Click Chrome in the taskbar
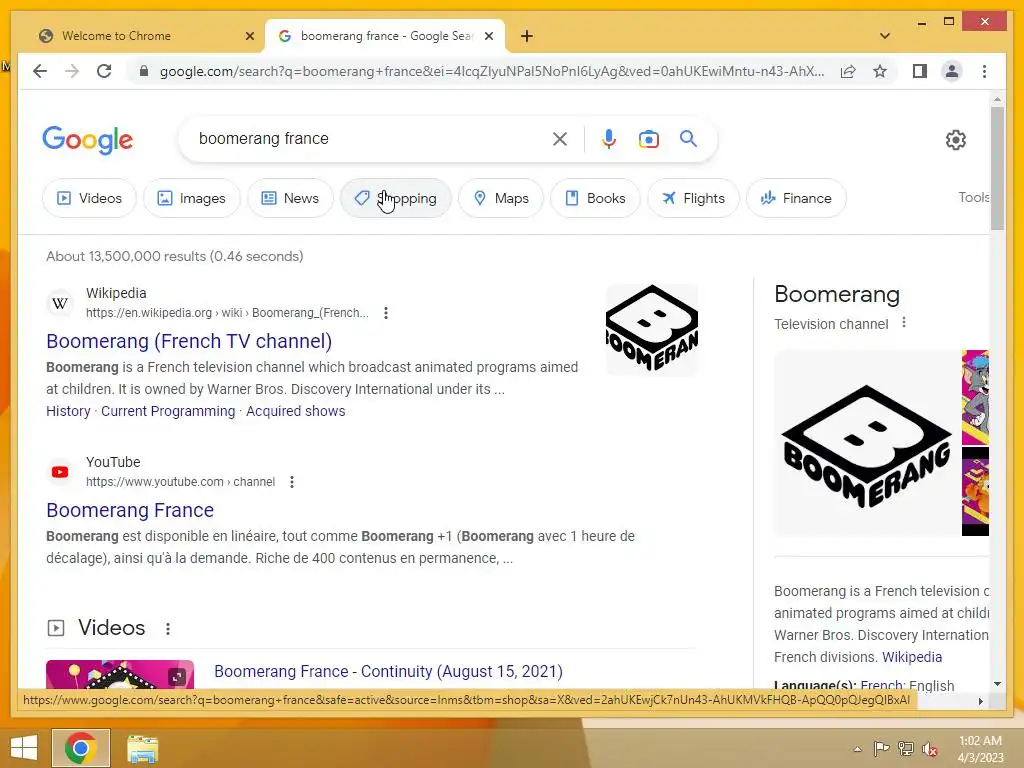The height and width of the screenshot is (768, 1024). pyautogui.click(x=81, y=748)
